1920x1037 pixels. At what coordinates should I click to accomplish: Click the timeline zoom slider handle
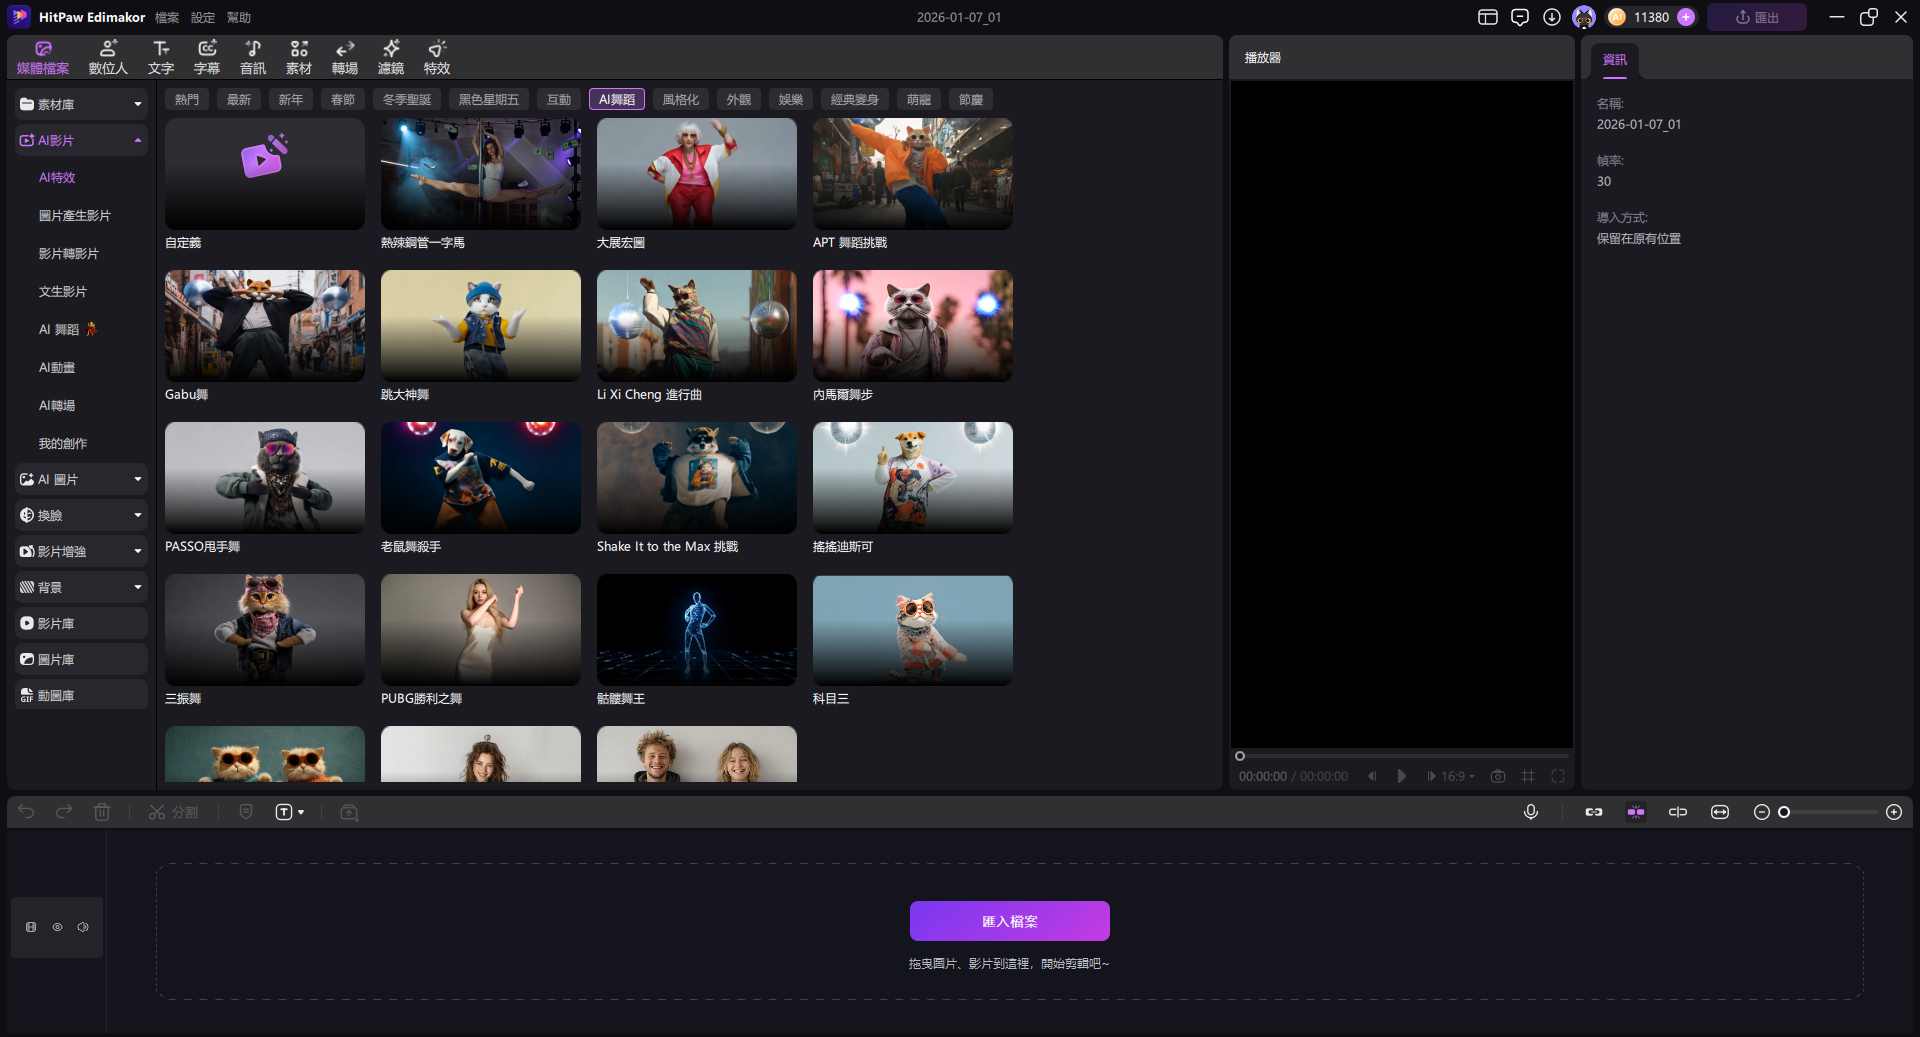(1784, 812)
